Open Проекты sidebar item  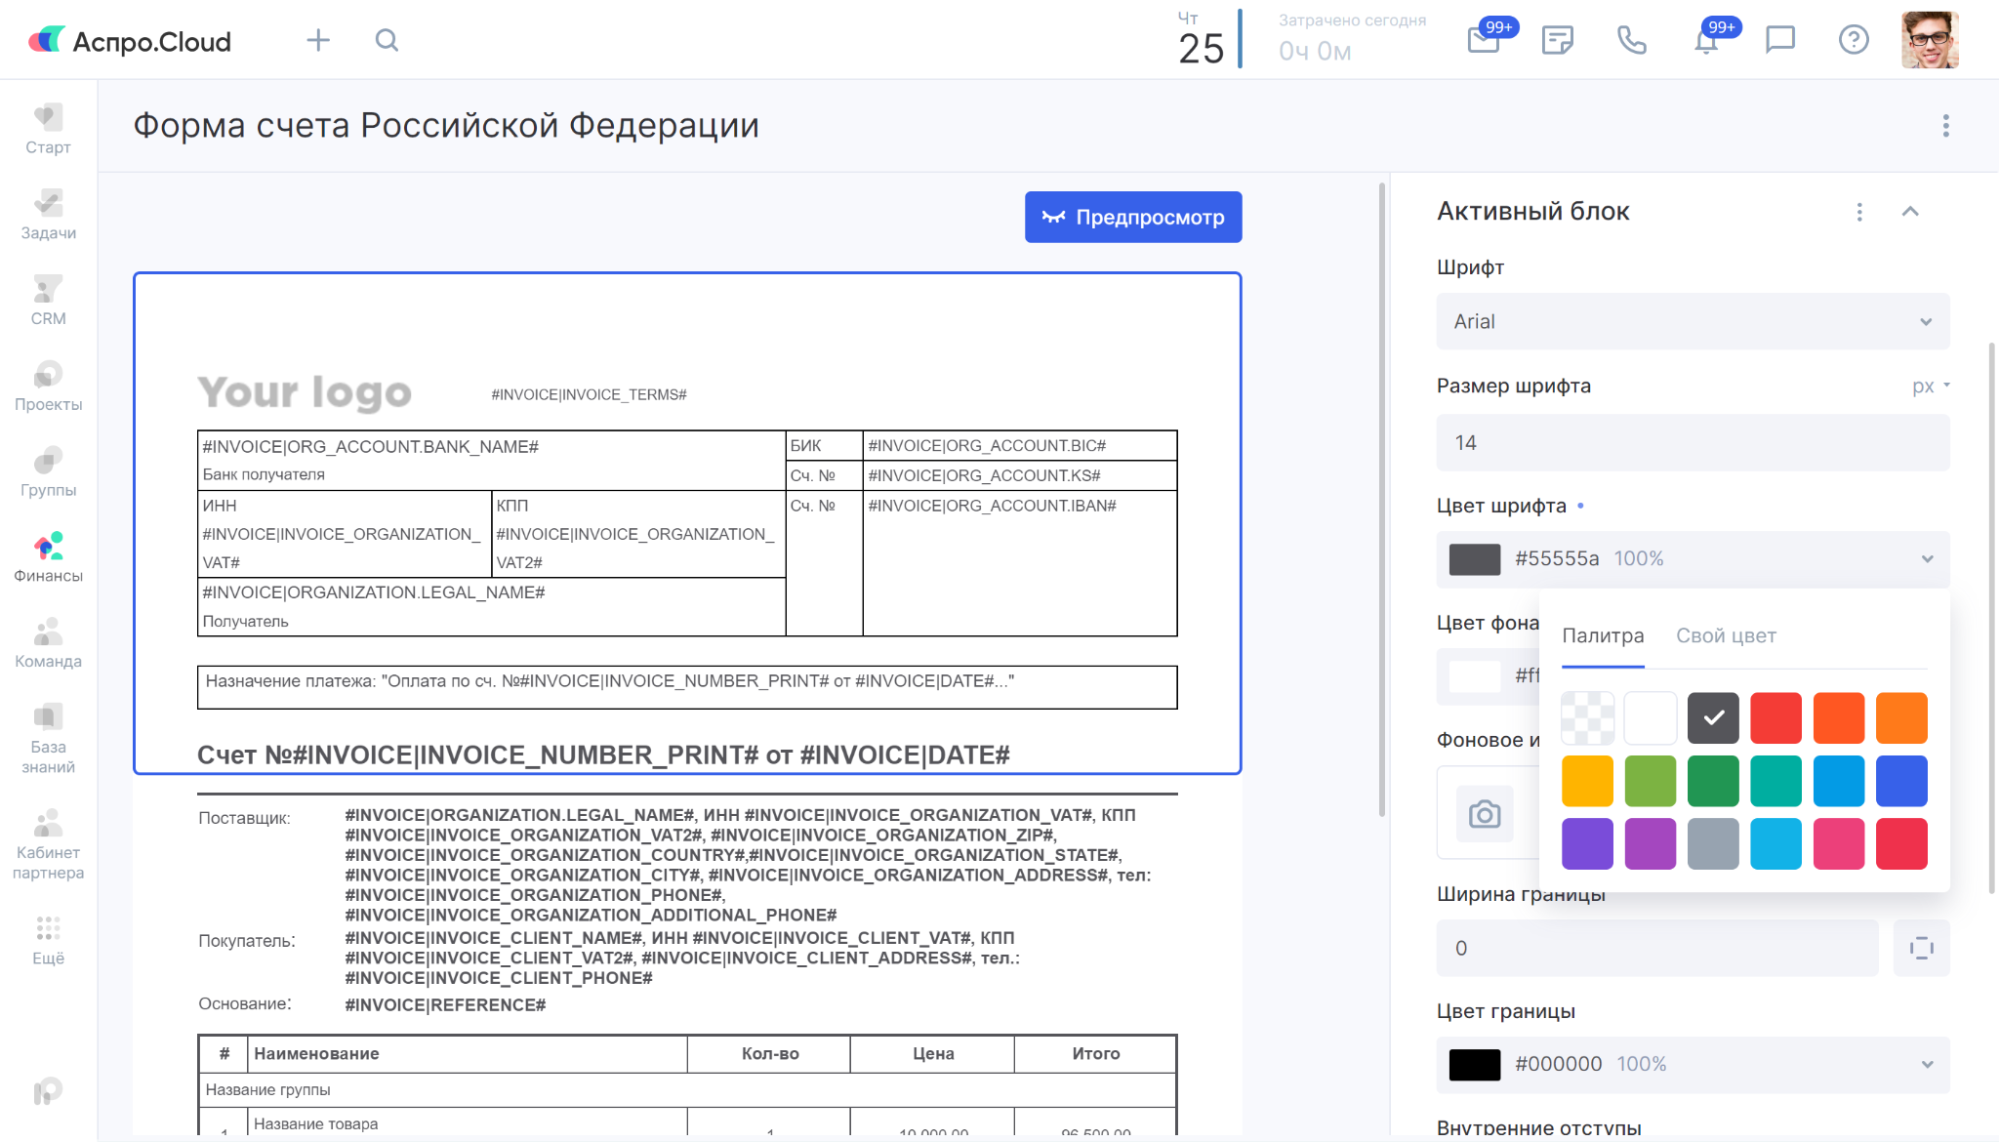[x=48, y=387]
